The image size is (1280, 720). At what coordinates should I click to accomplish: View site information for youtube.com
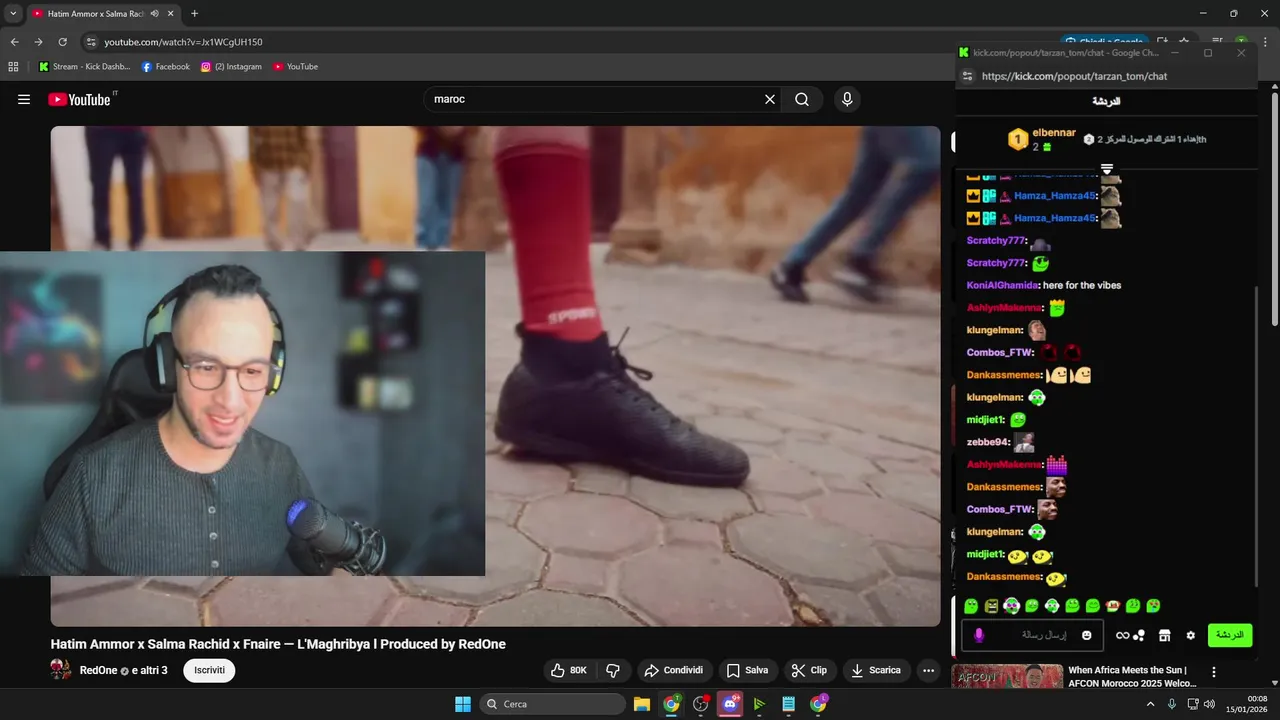(91, 42)
